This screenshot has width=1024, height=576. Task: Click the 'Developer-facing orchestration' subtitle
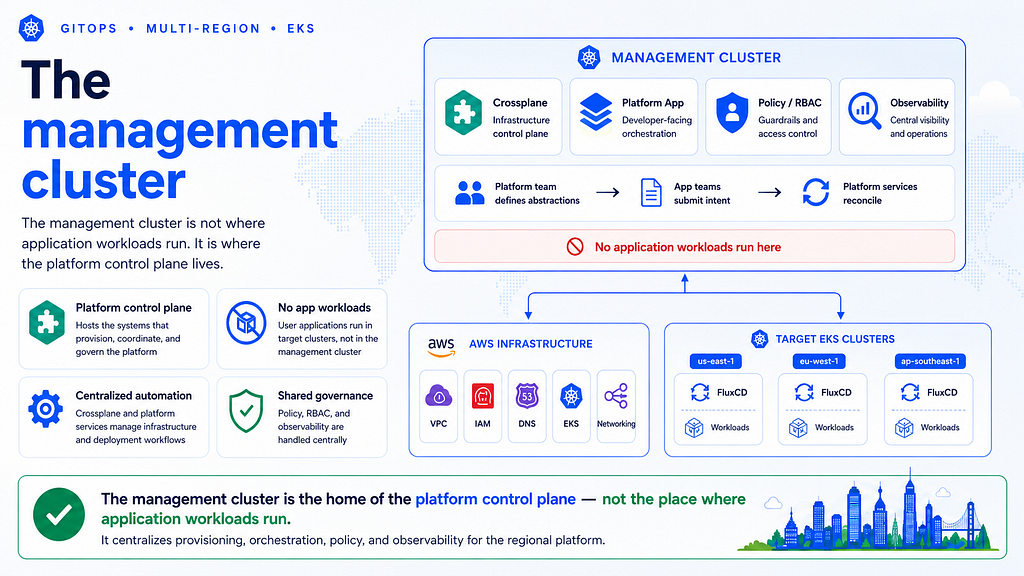[657, 127]
